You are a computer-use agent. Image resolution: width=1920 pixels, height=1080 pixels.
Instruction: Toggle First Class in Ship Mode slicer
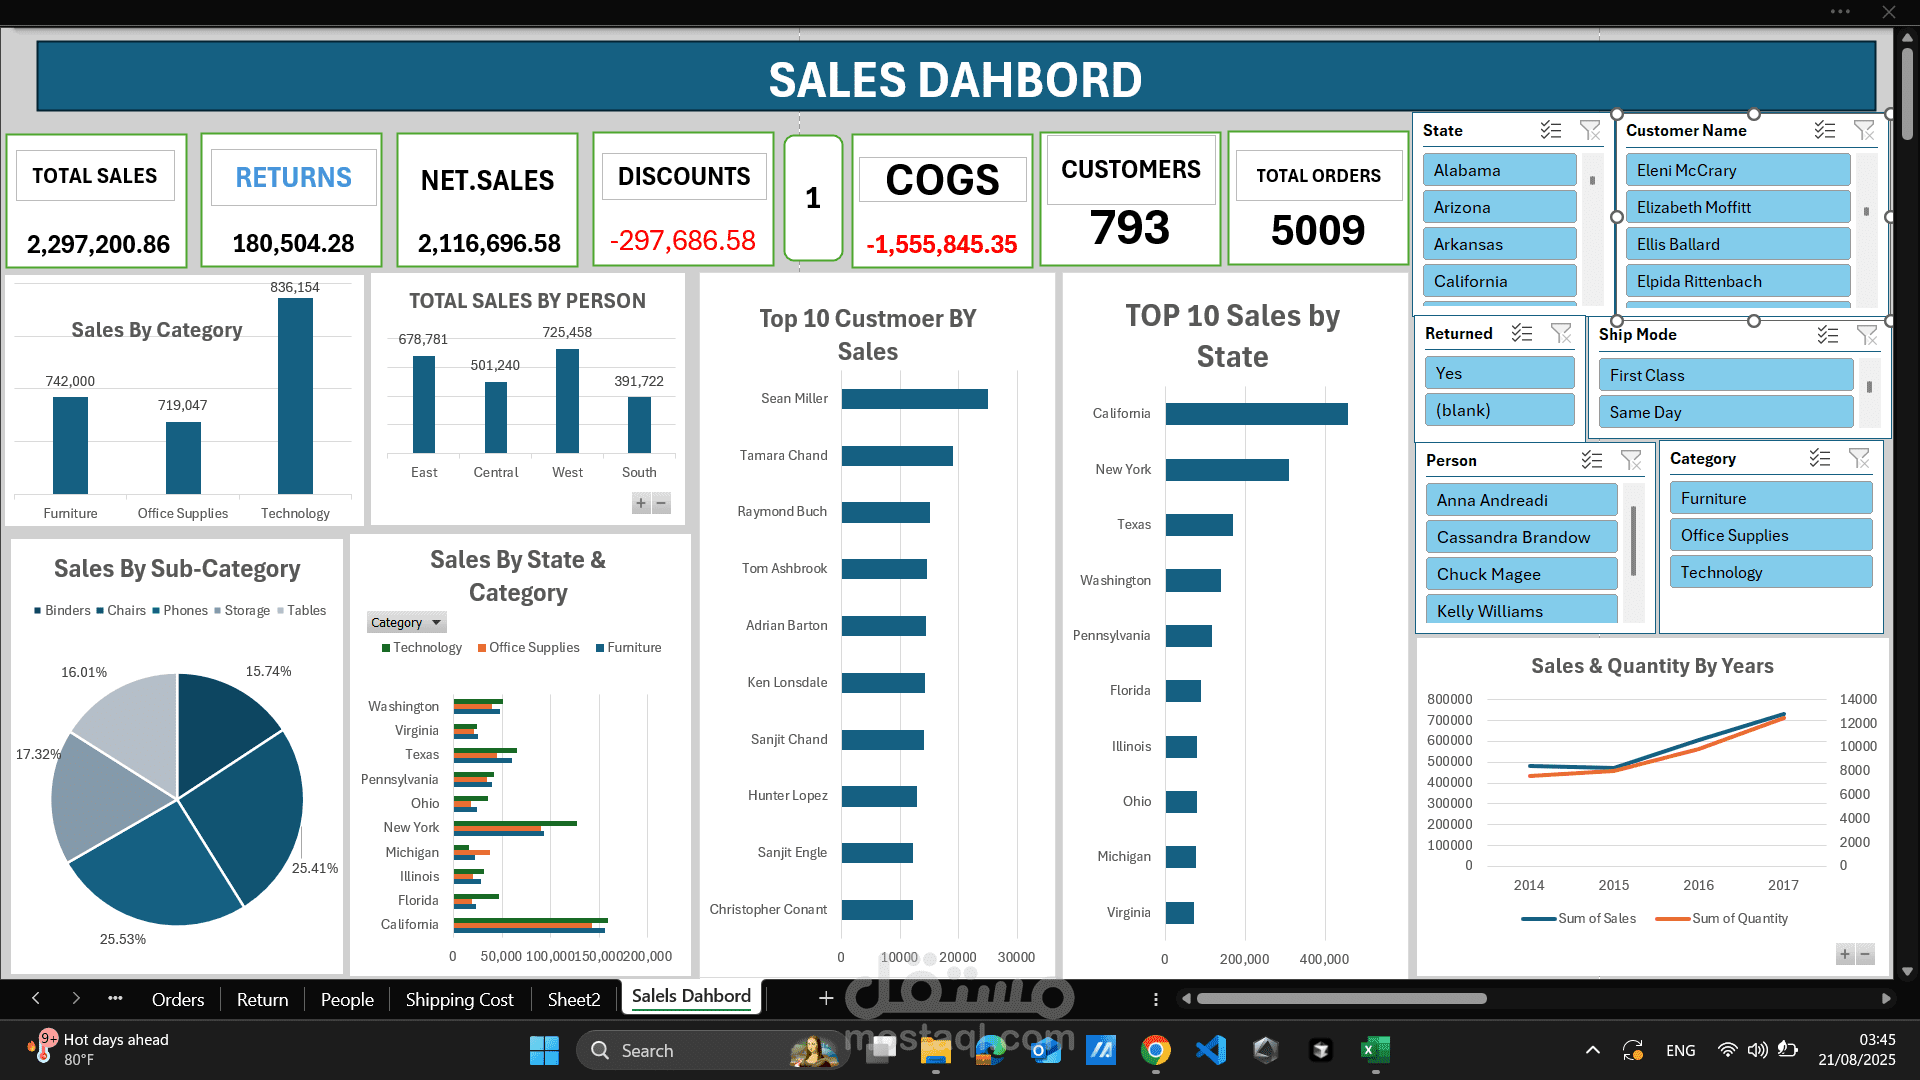point(1725,375)
